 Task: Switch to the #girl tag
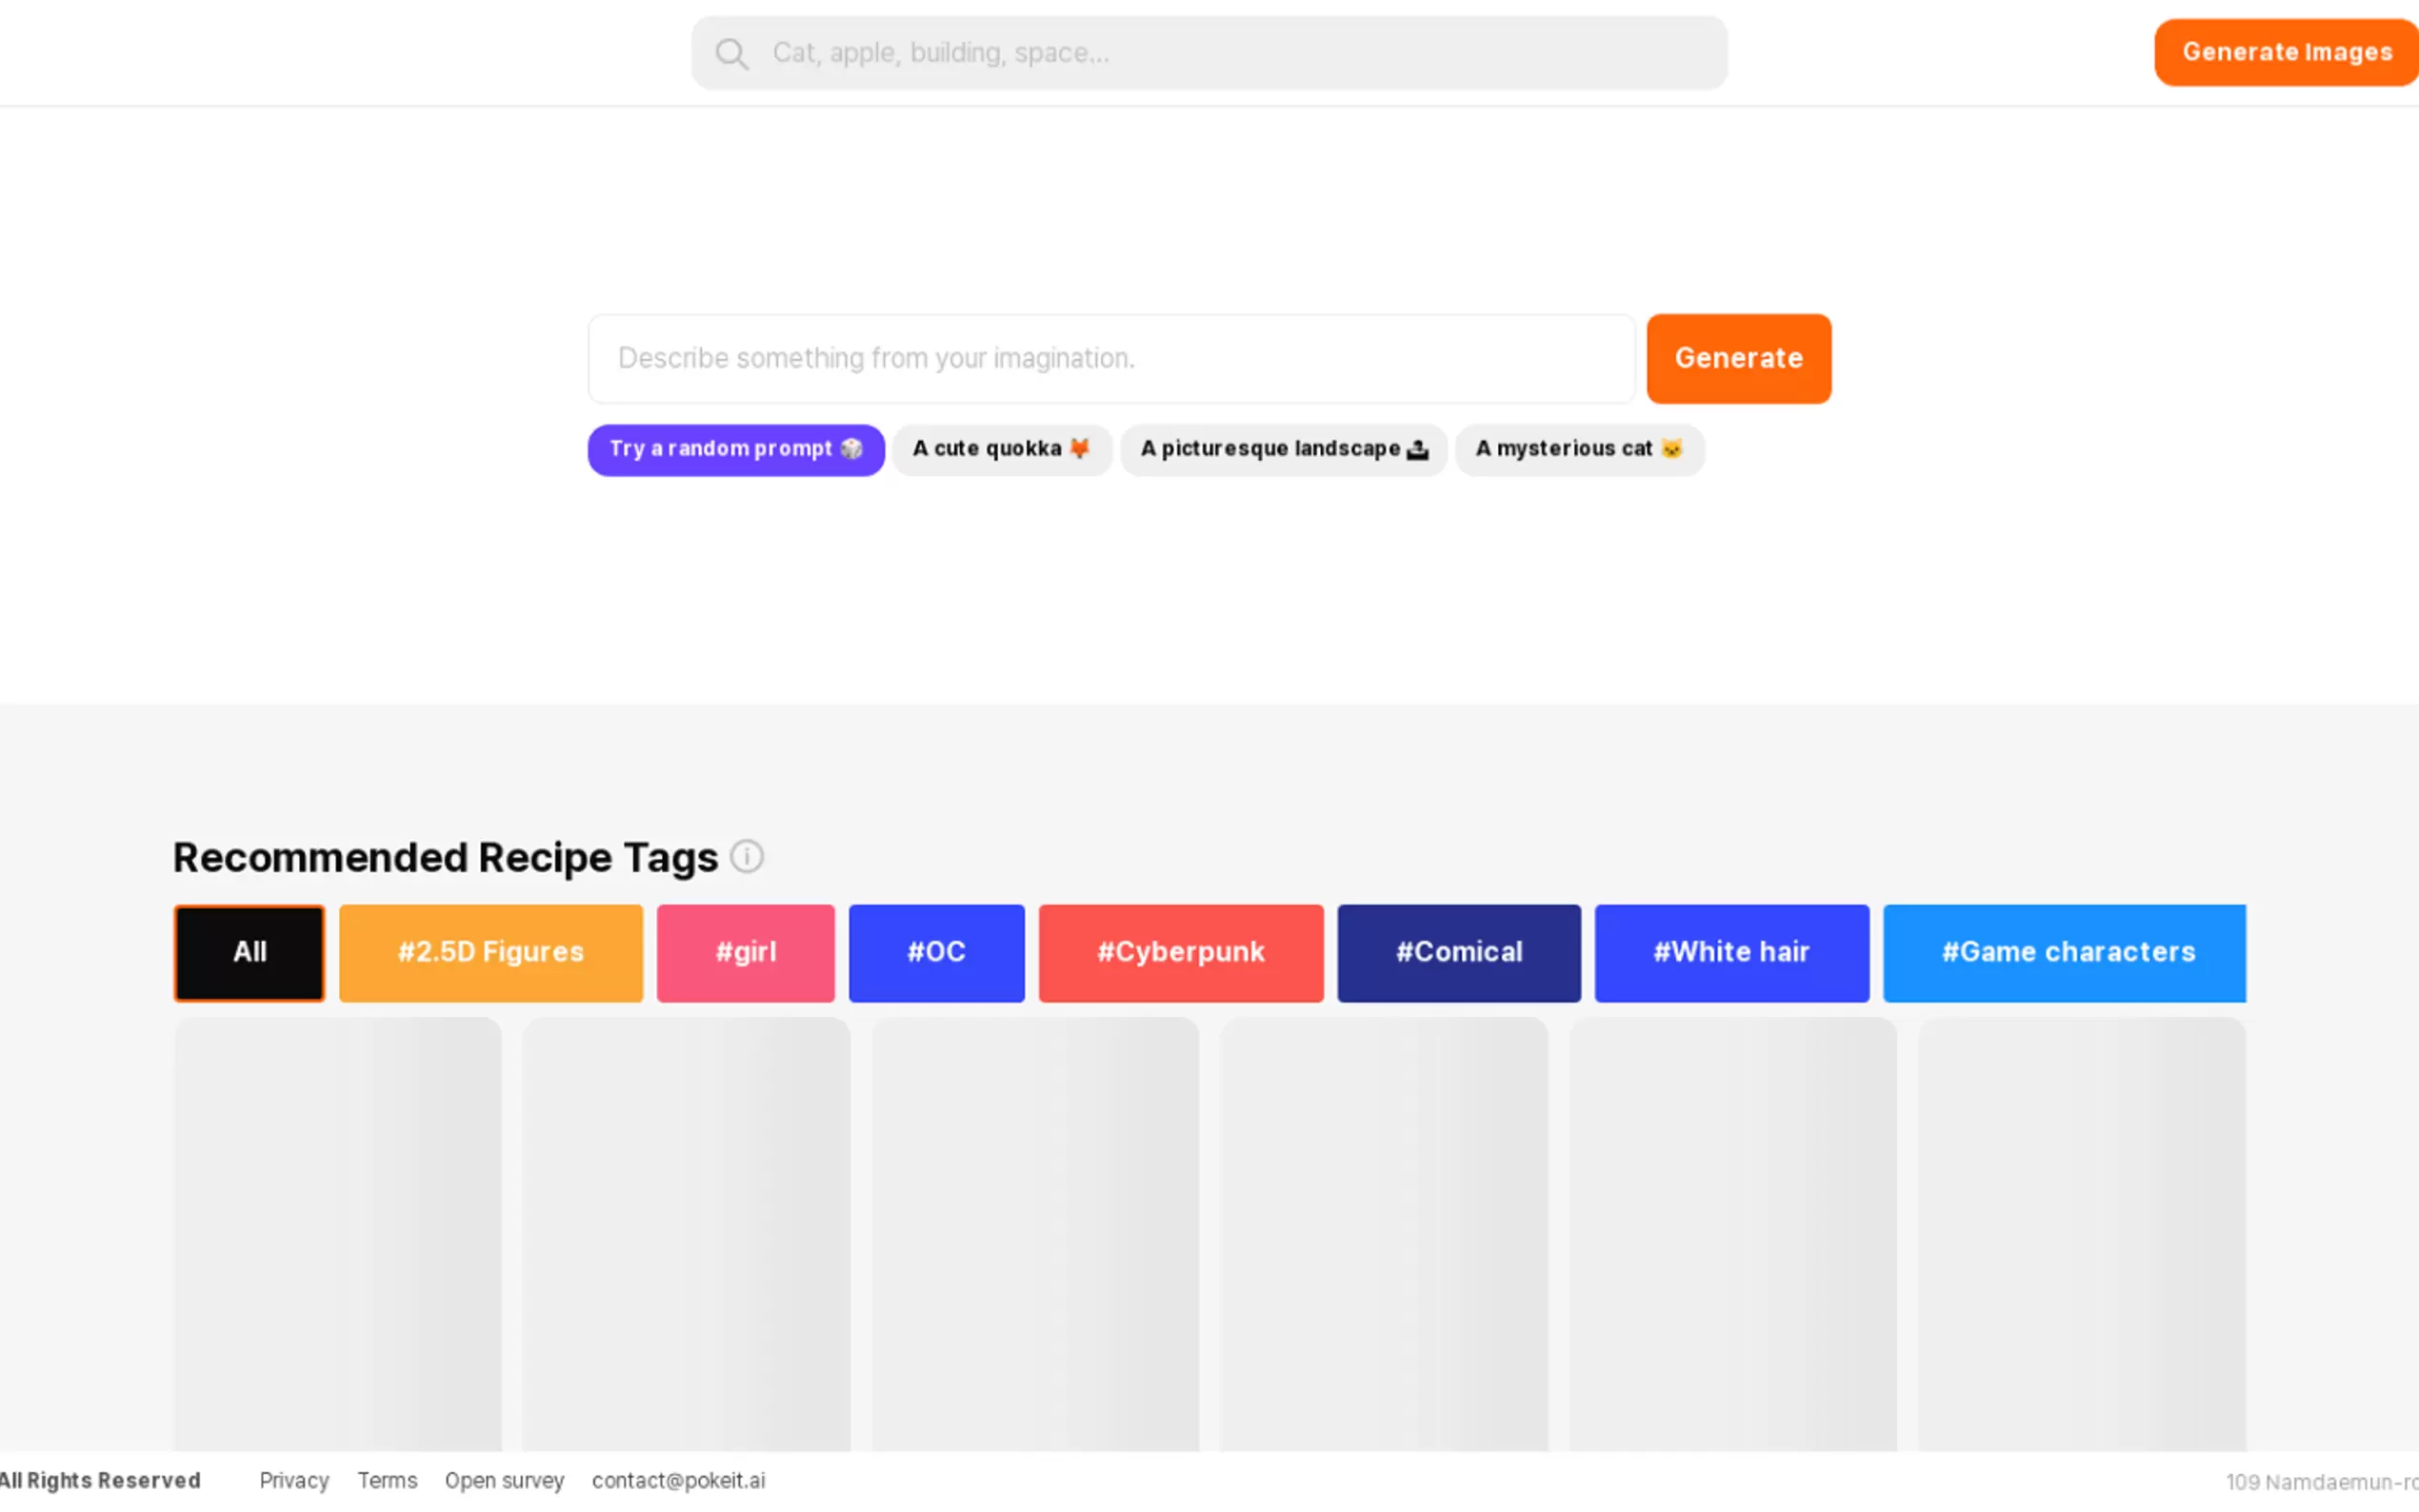tap(745, 952)
